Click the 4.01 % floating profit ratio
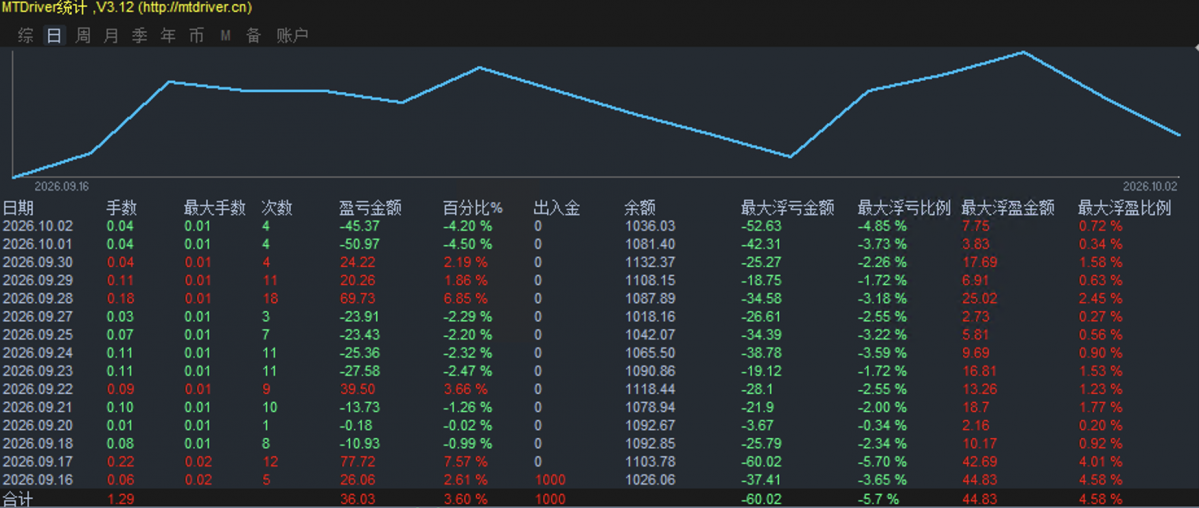The image size is (1199, 508). coord(1100,462)
